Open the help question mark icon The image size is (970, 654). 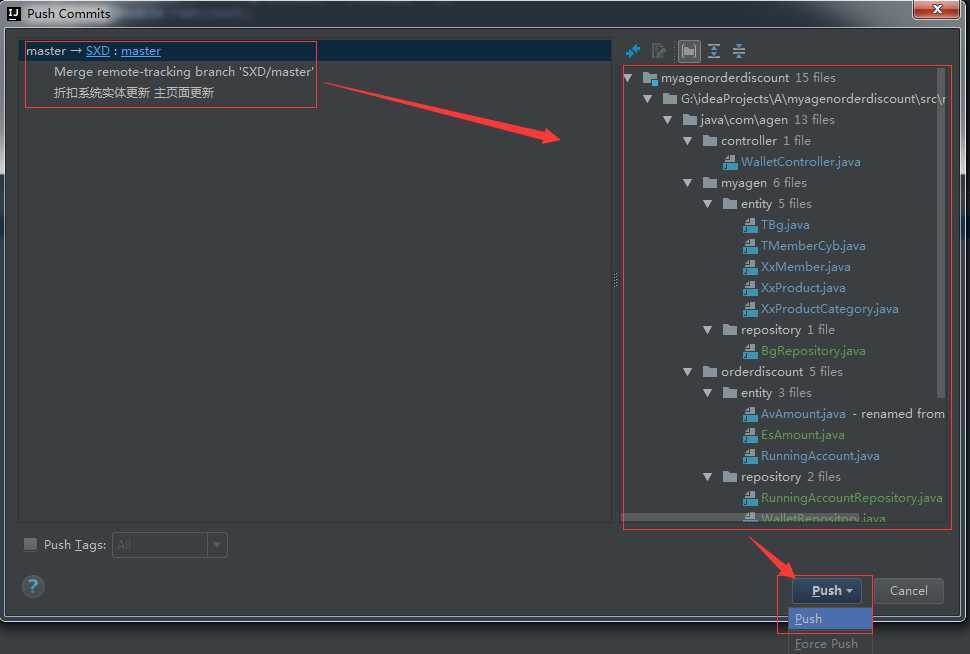point(33,585)
